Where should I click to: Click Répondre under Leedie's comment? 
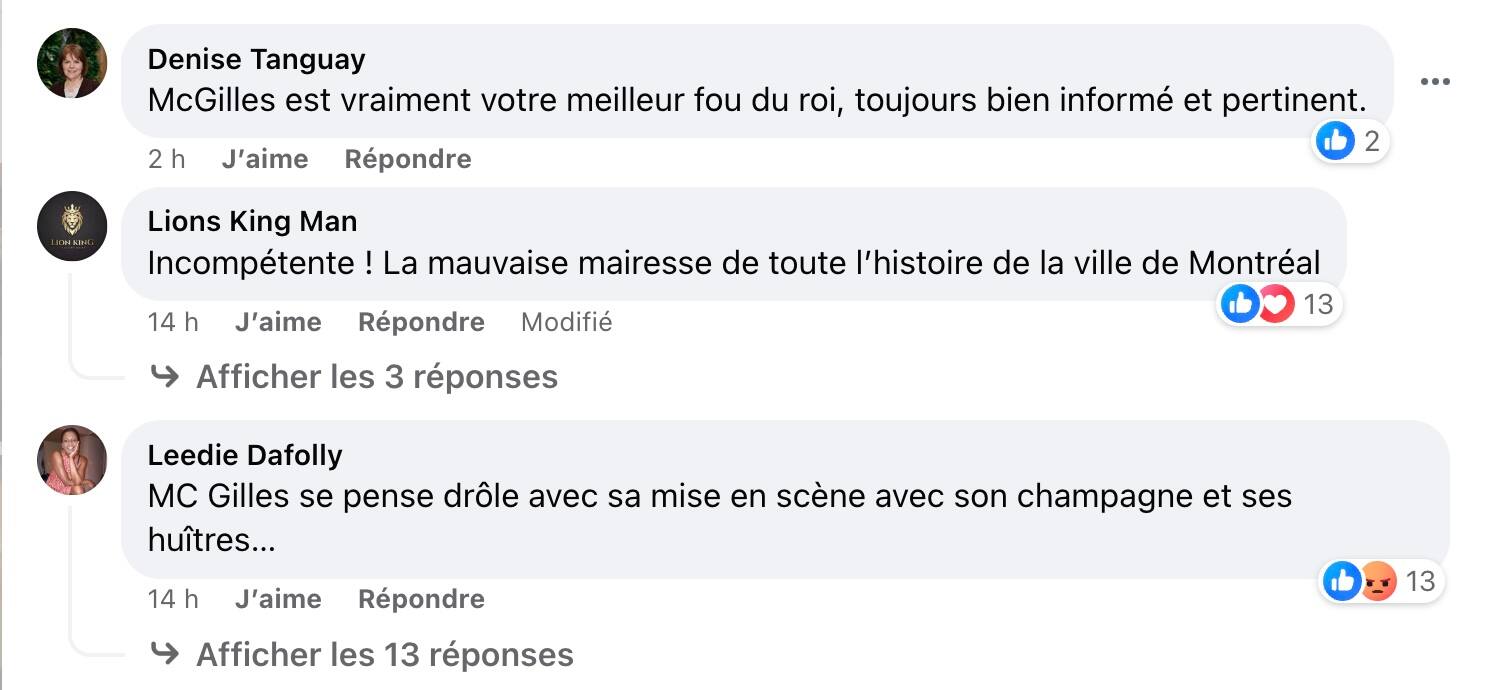pyautogui.click(x=421, y=599)
